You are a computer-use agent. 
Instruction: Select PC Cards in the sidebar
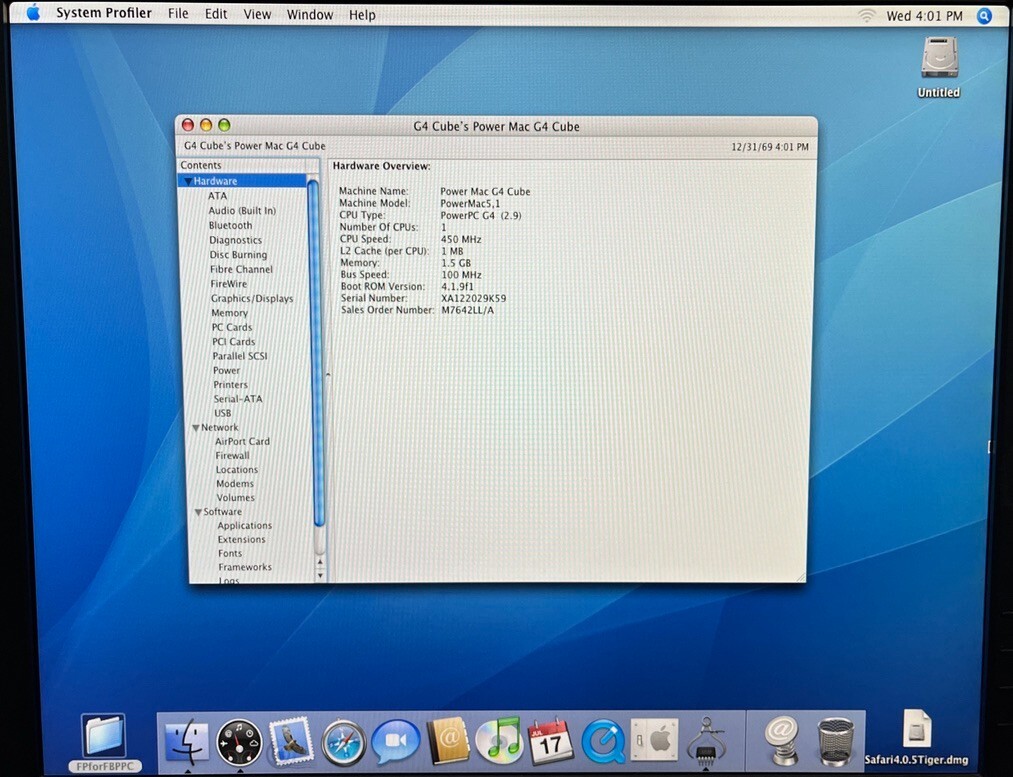[x=232, y=327]
